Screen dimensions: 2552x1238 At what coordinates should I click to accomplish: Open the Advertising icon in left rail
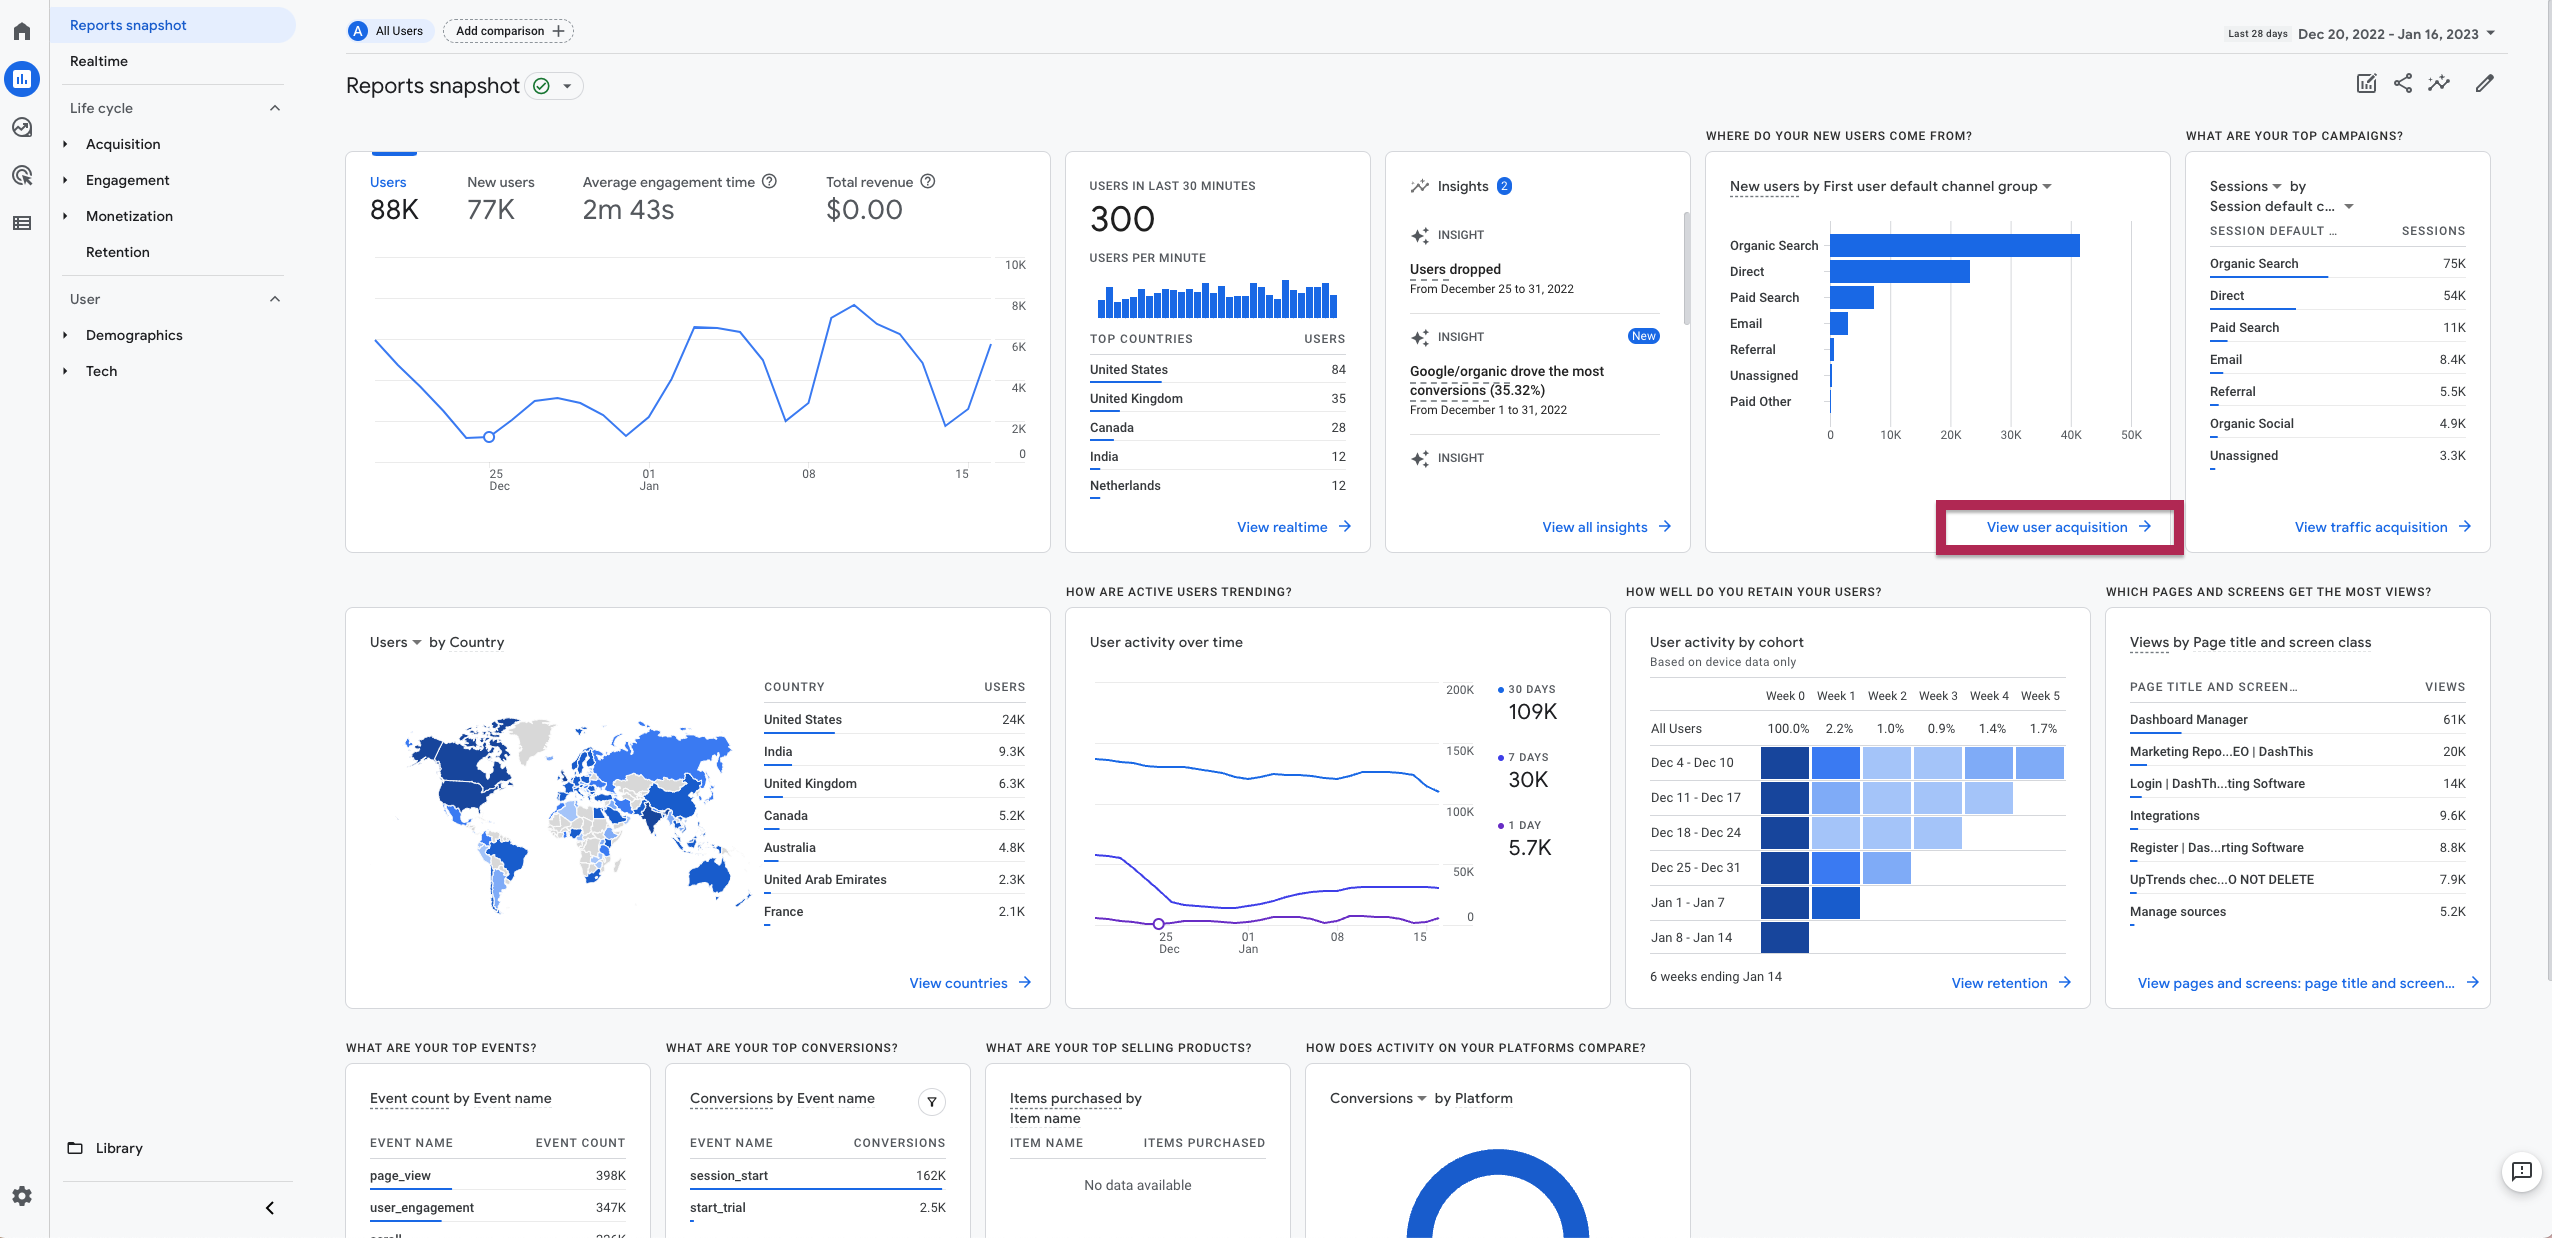click(x=22, y=175)
